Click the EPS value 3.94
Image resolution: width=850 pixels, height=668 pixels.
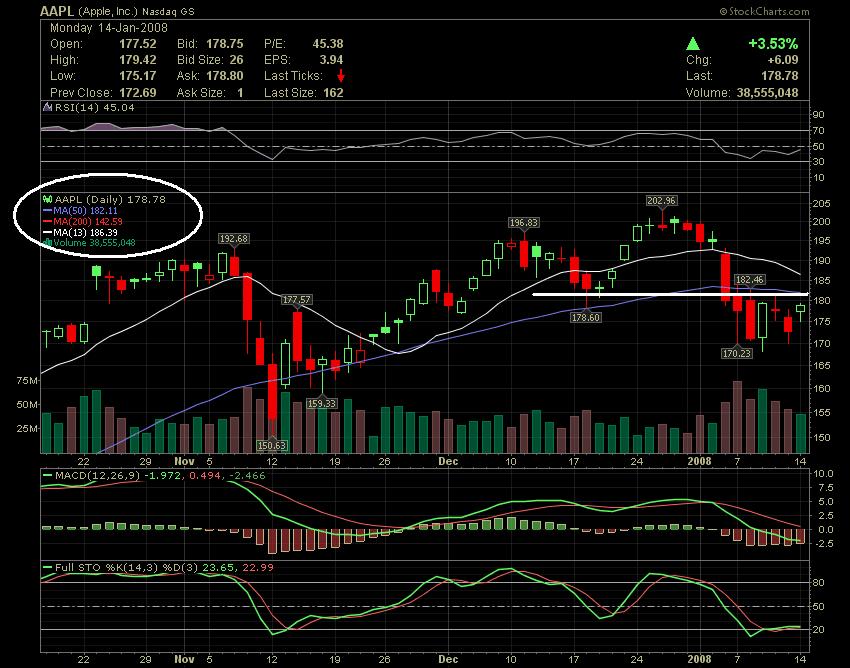click(331, 60)
